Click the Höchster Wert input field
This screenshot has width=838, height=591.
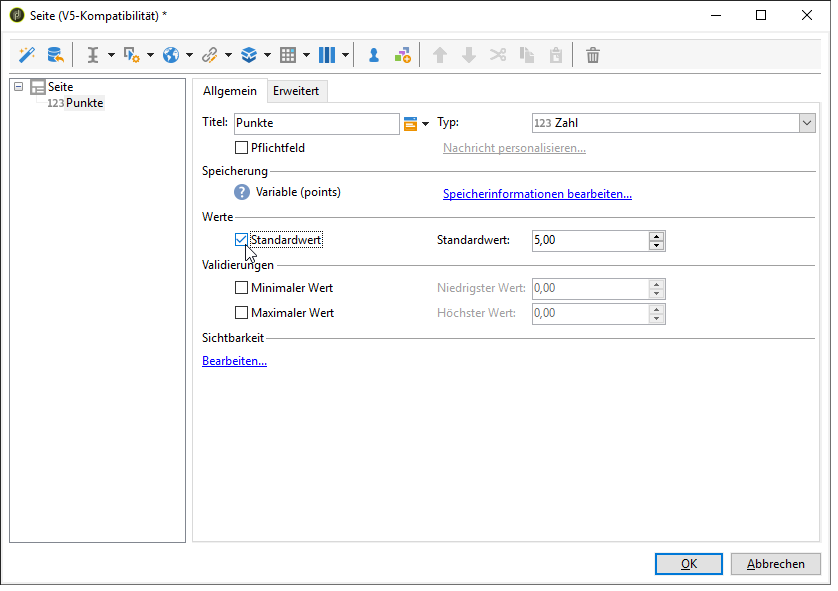pyautogui.click(x=590, y=313)
